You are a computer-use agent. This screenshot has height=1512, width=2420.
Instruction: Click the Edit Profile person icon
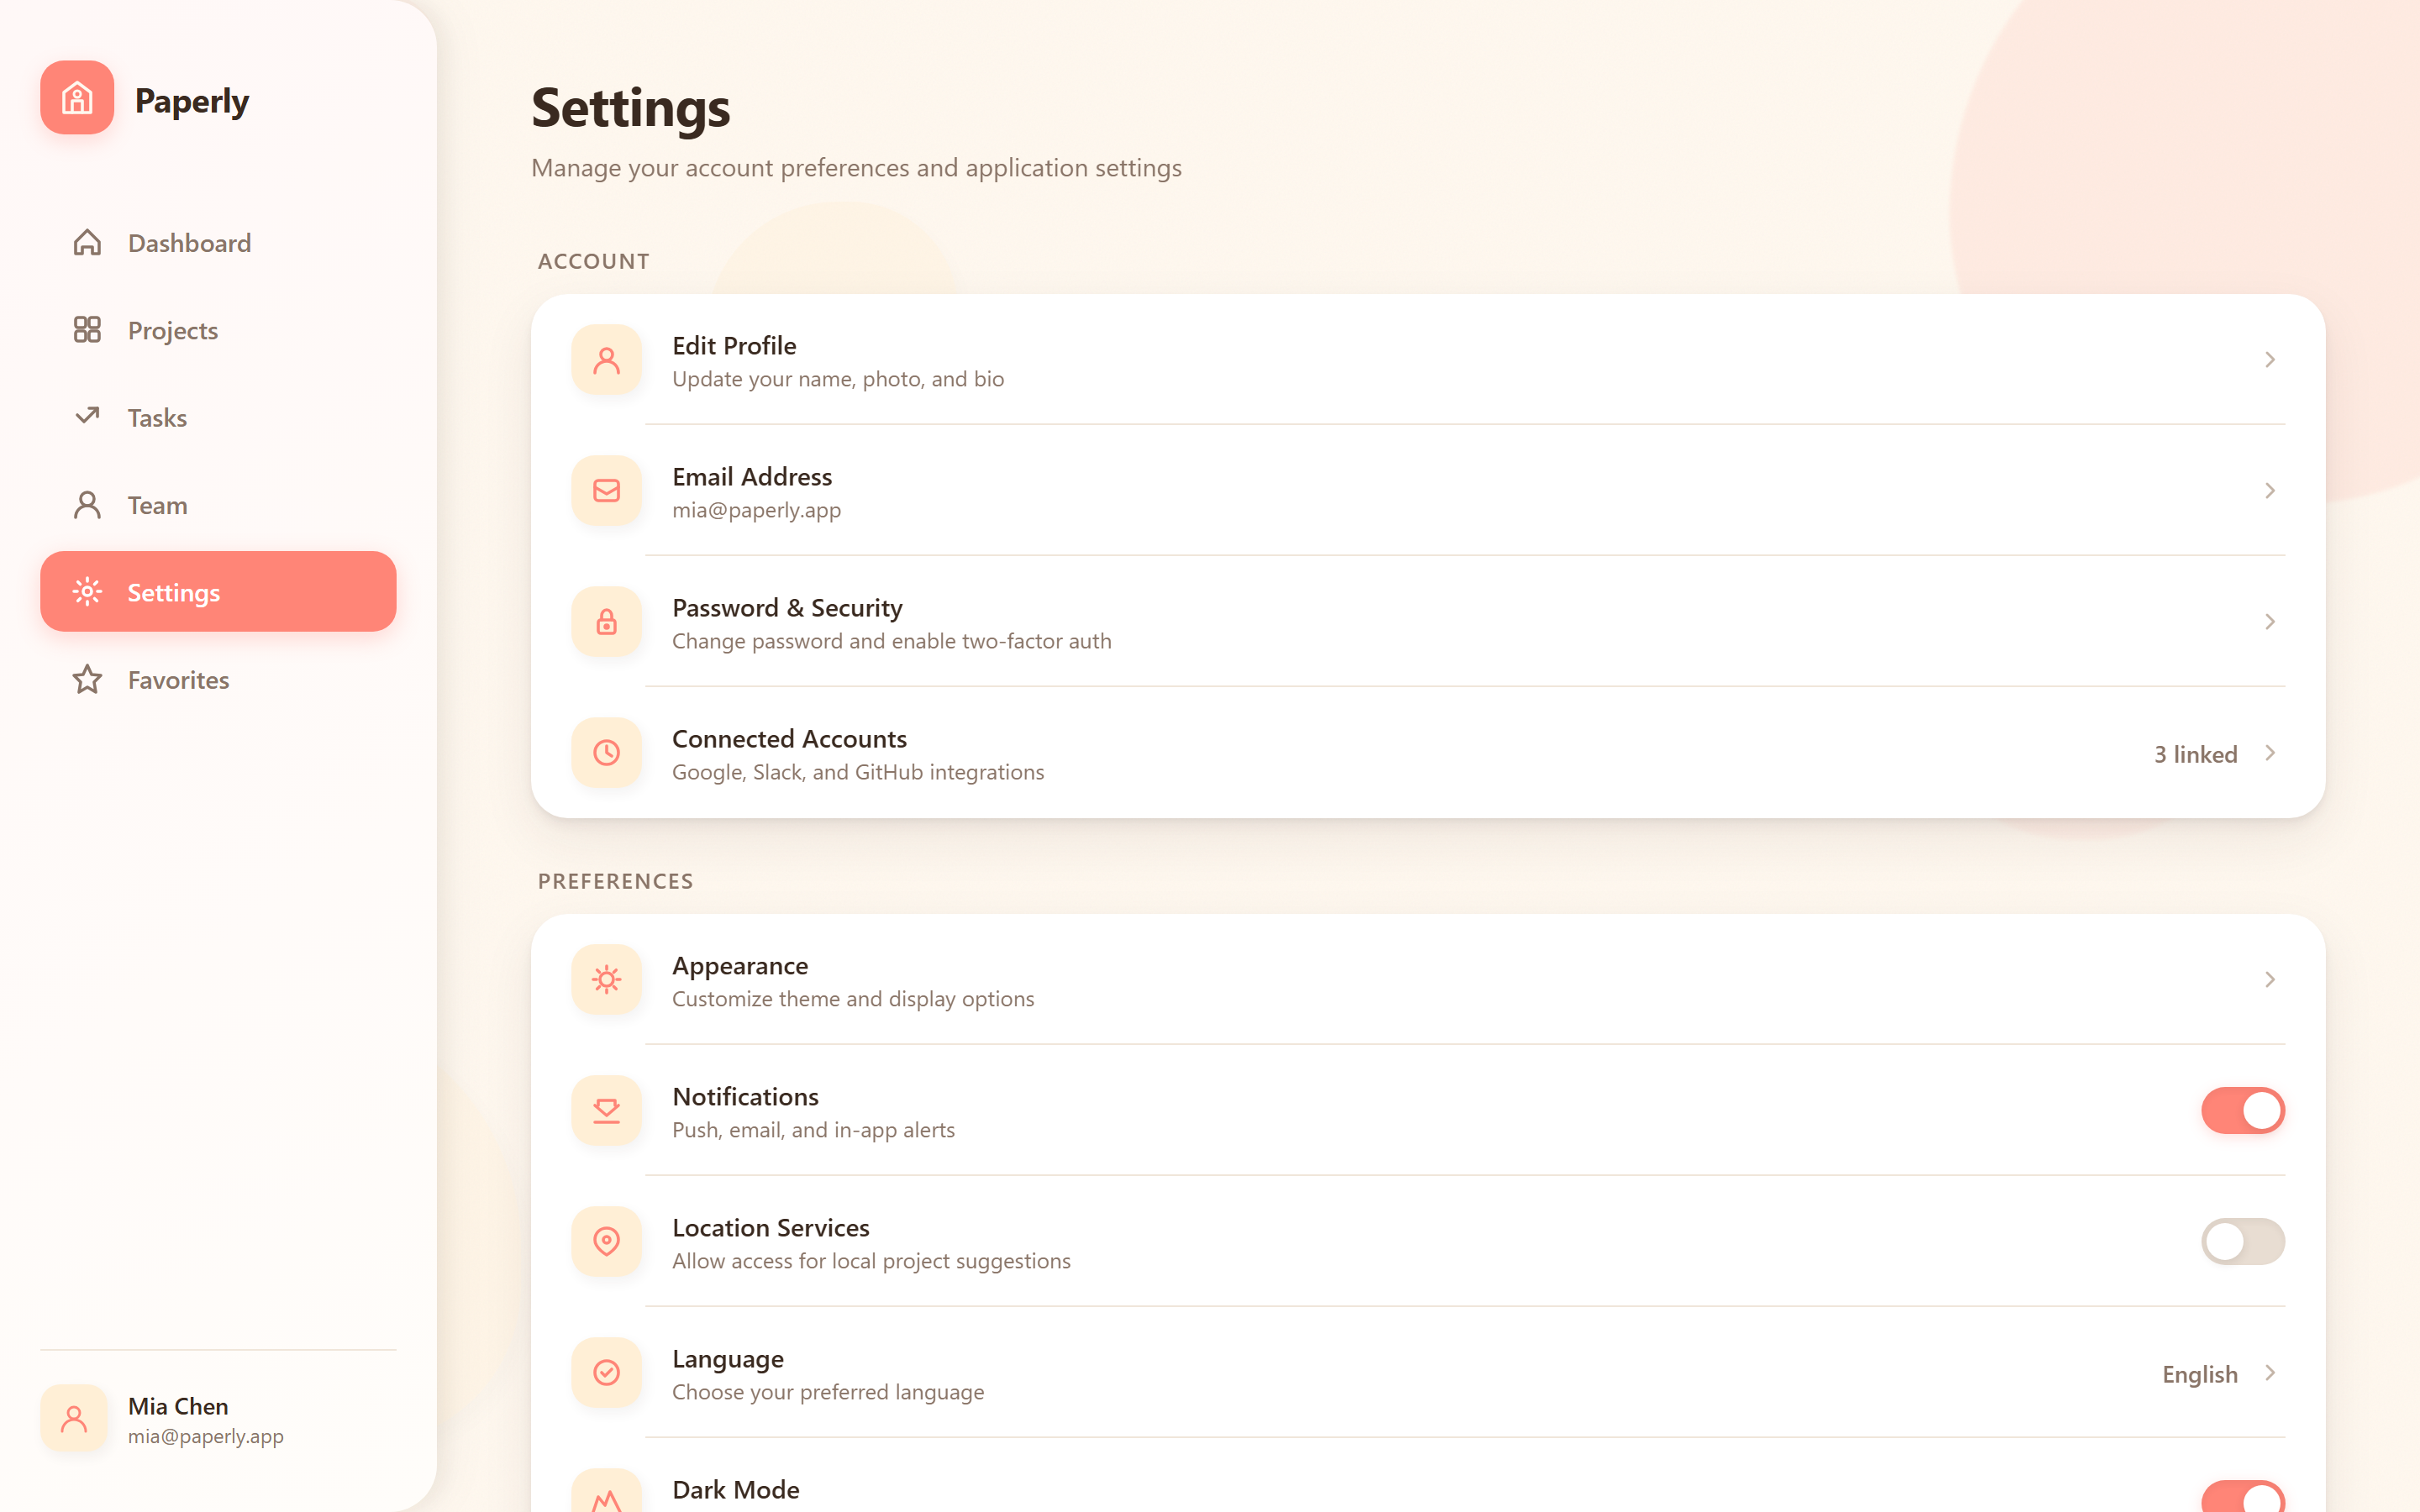606,360
